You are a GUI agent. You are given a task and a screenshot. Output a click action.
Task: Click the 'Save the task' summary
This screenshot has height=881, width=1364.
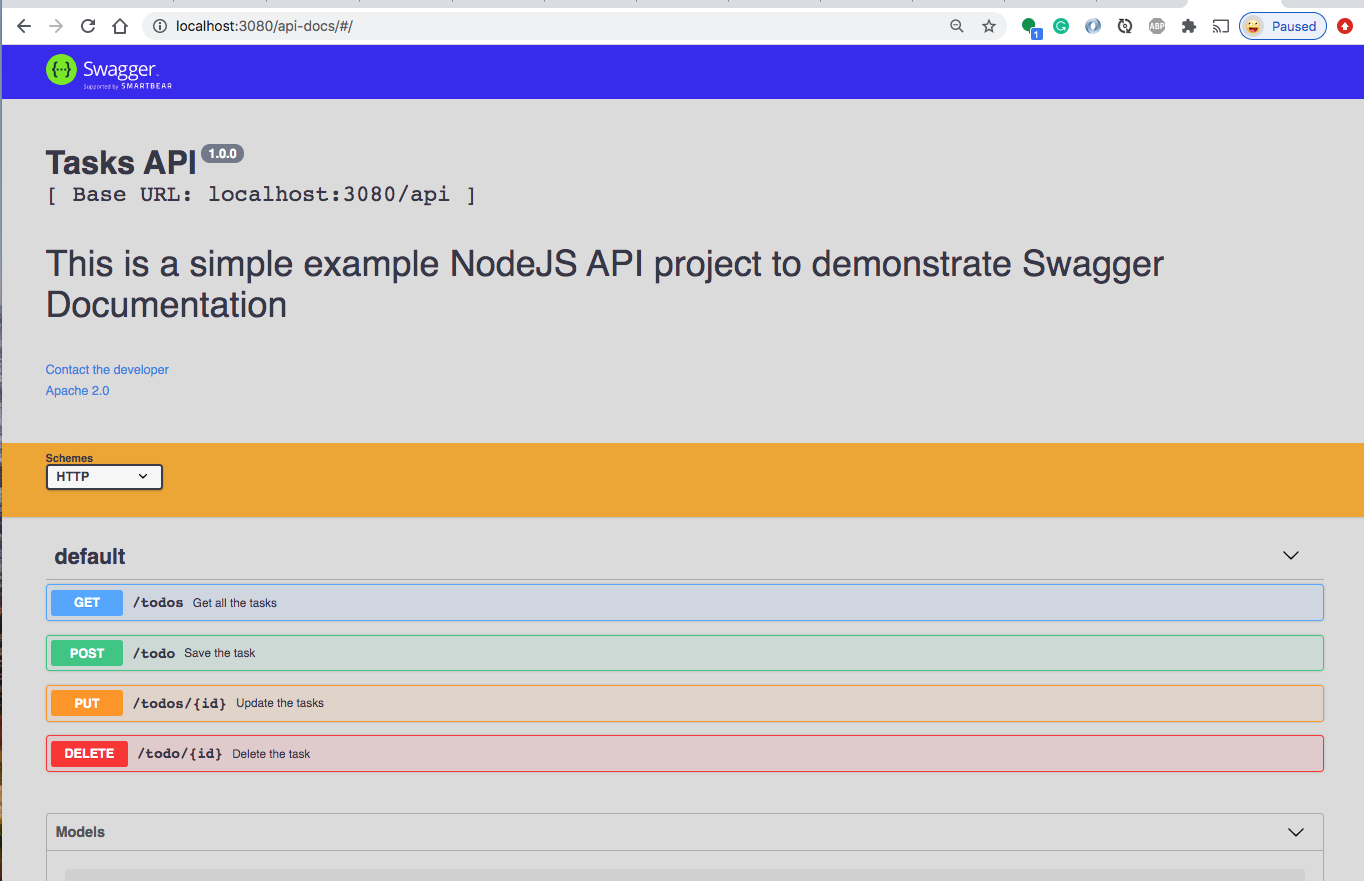[x=220, y=653]
